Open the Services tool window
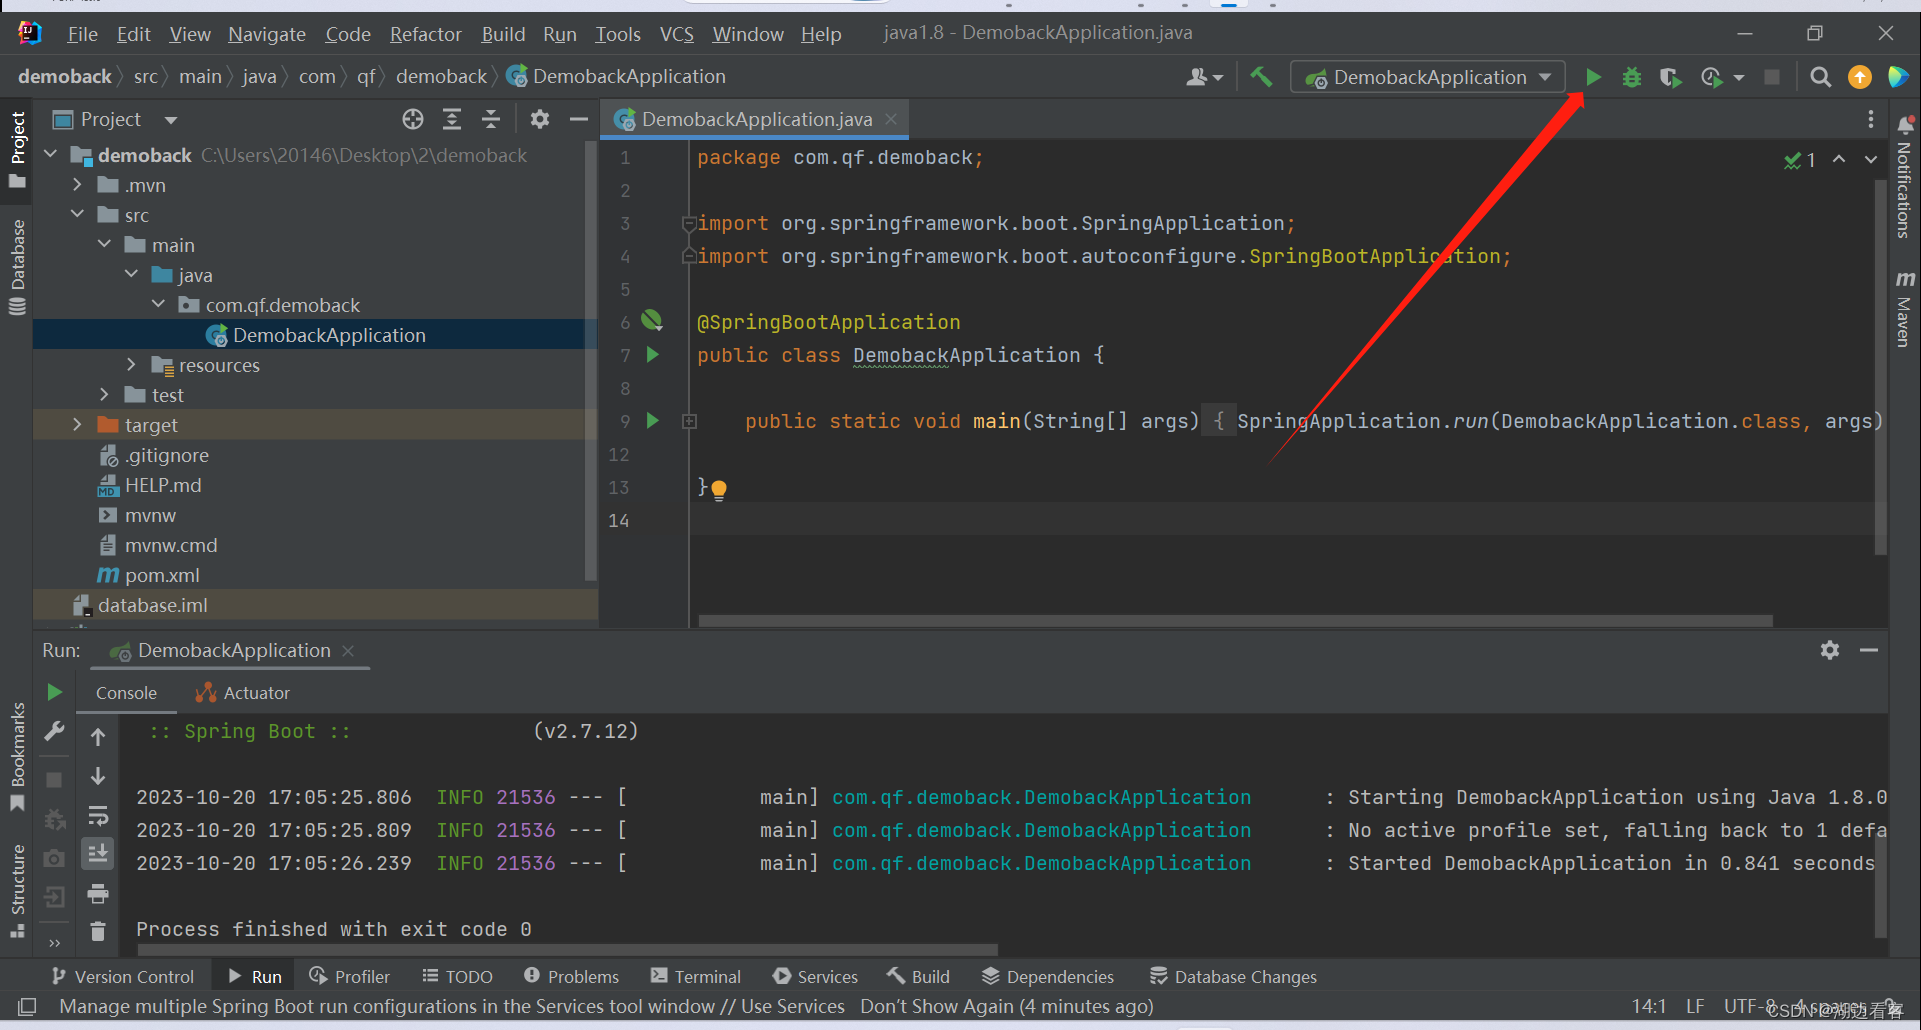 (x=815, y=977)
